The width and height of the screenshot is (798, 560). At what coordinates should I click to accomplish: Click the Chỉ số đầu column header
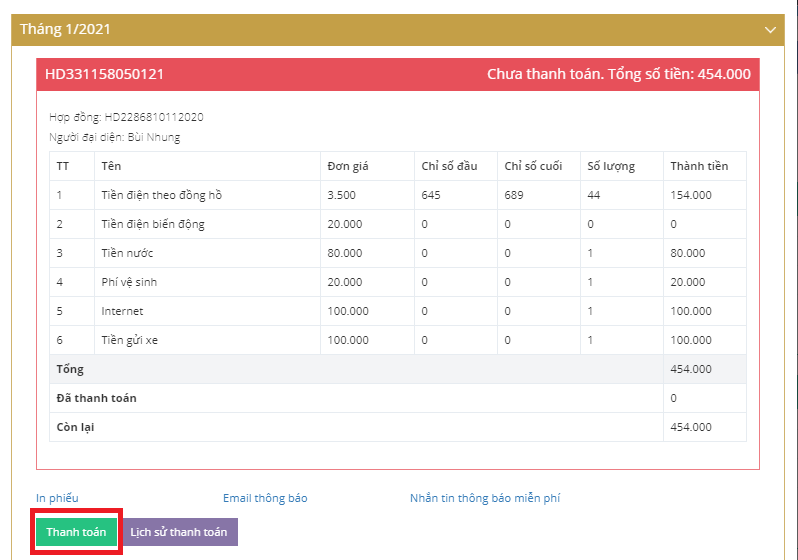click(x=448, y=166)
